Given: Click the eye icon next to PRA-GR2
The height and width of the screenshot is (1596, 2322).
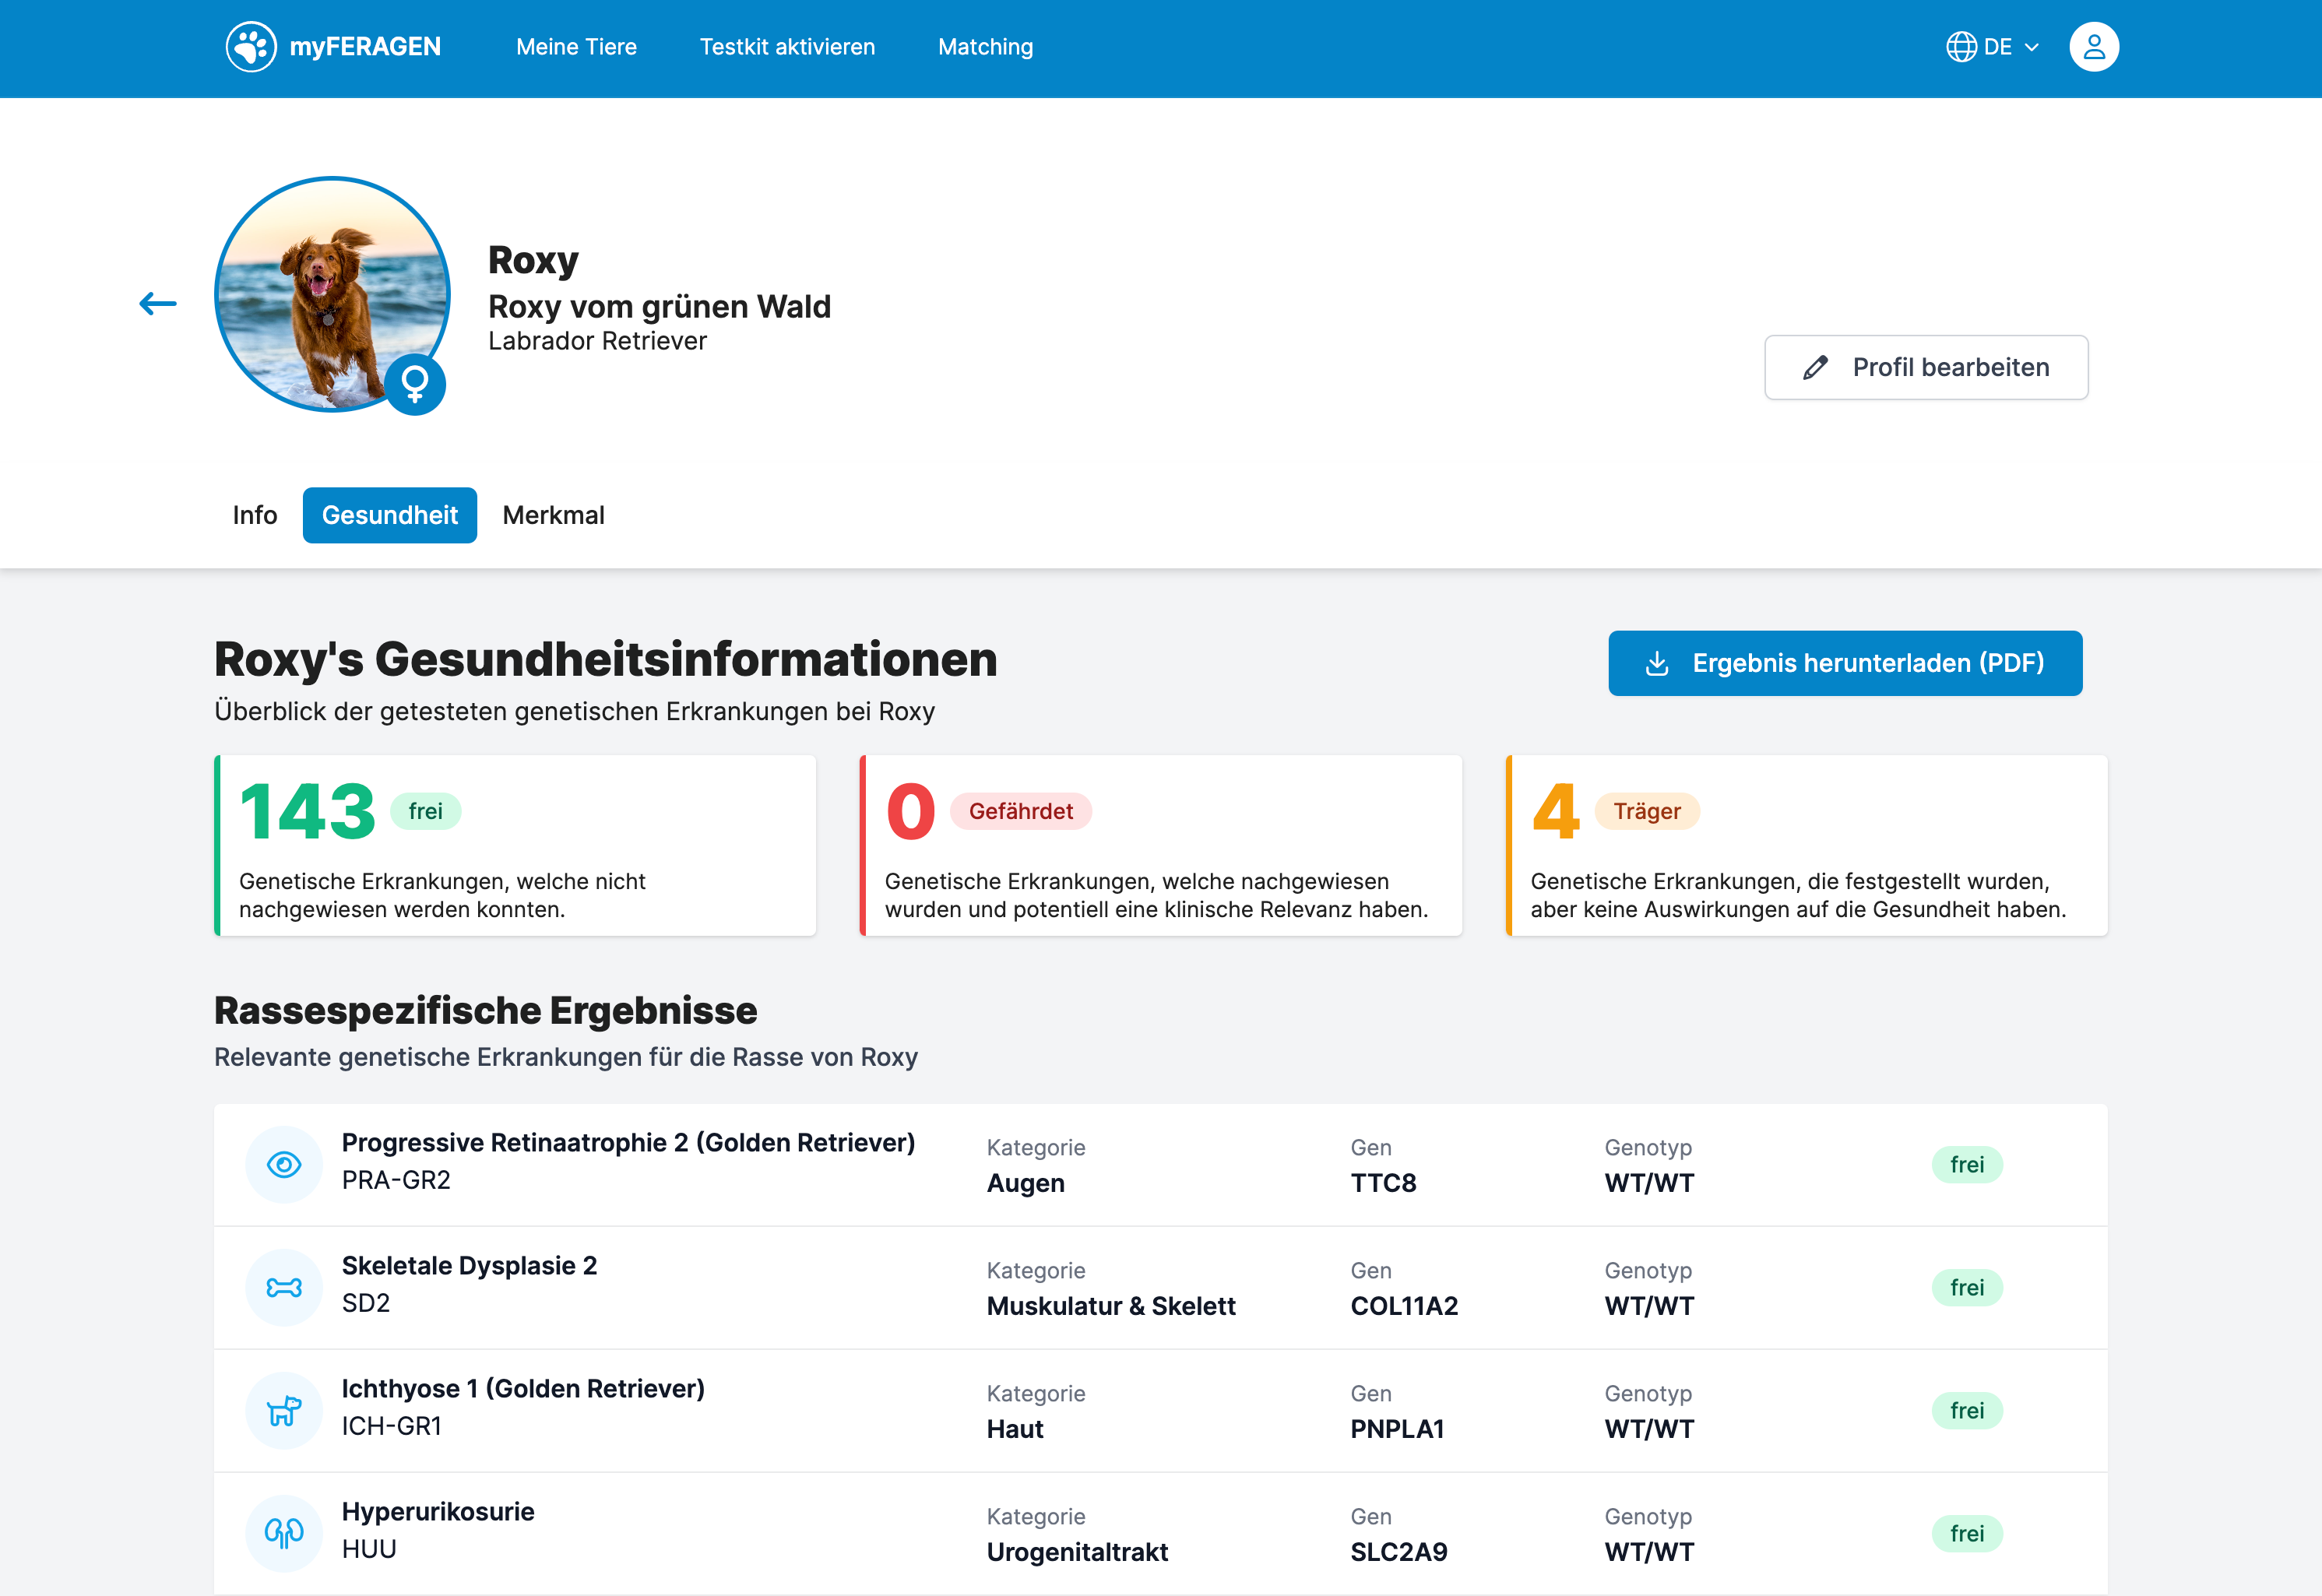Looking at the screenshot, I should 284,1164.
